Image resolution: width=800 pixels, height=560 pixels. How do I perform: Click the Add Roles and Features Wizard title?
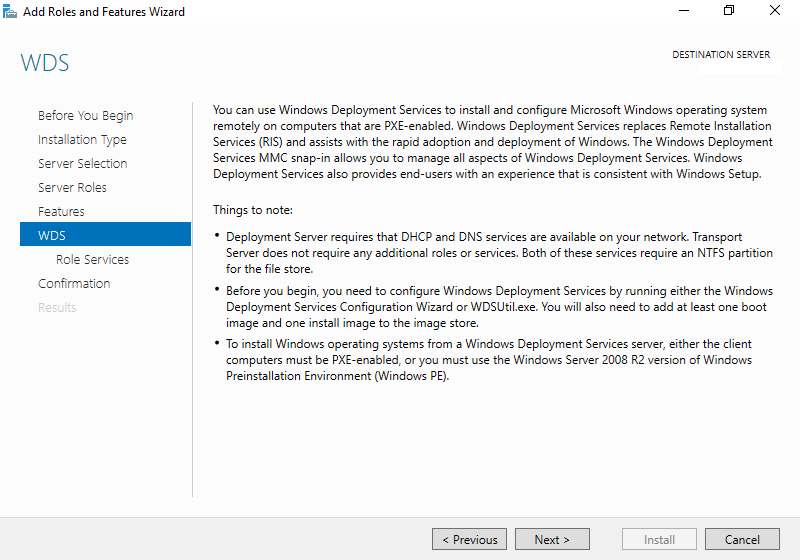point(104,12)
